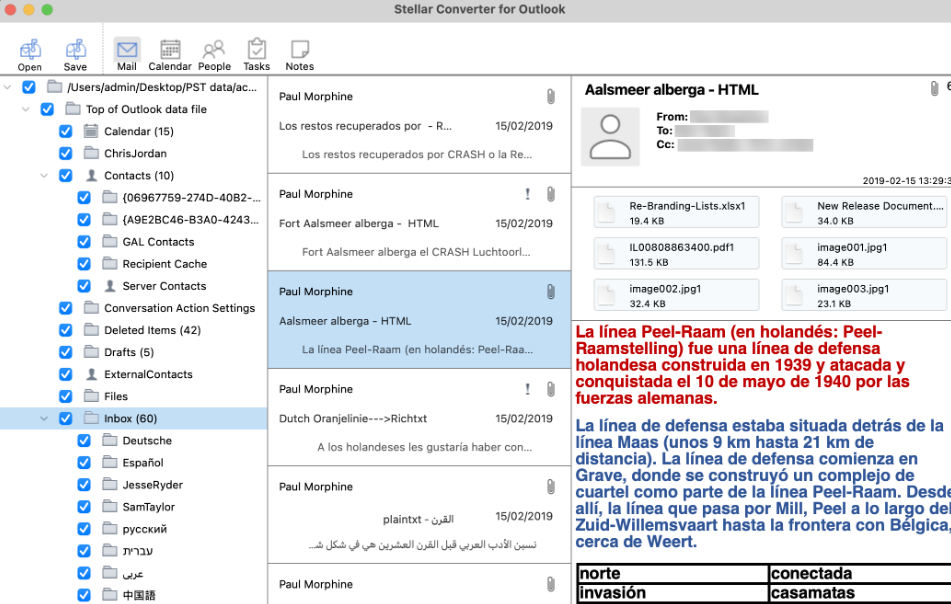Click importance flag on Dutch Oranjelinie email

528,389
